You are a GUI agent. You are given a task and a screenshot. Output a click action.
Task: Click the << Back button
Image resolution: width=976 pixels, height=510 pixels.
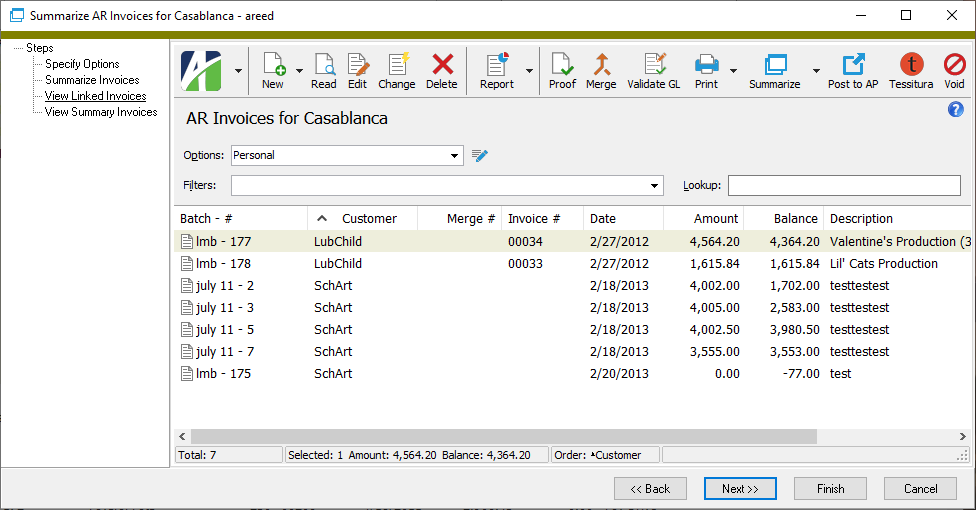[x=650, y=489]
